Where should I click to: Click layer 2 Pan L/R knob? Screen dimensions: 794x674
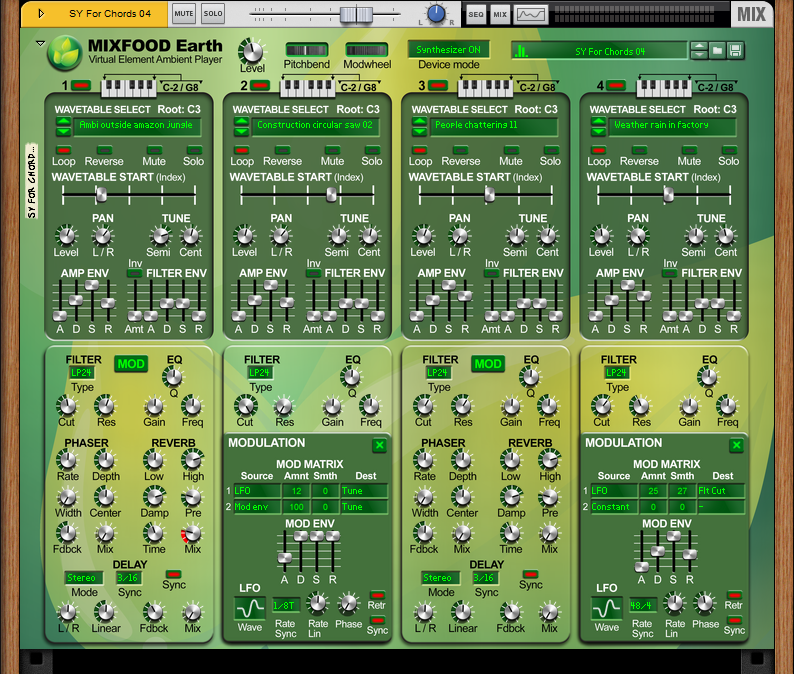click(x=281, y=236)
